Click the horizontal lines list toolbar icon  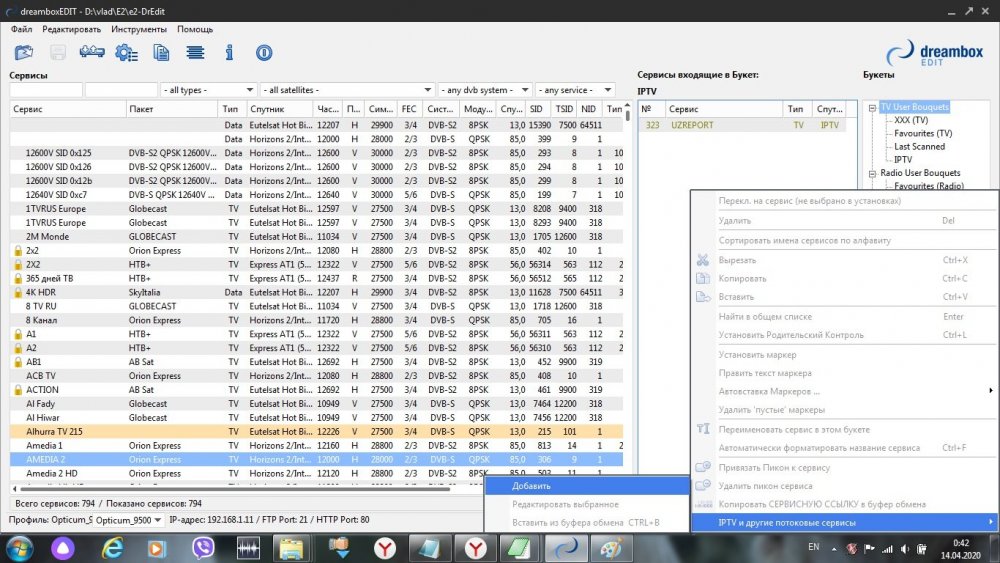[x=195, y=53]
